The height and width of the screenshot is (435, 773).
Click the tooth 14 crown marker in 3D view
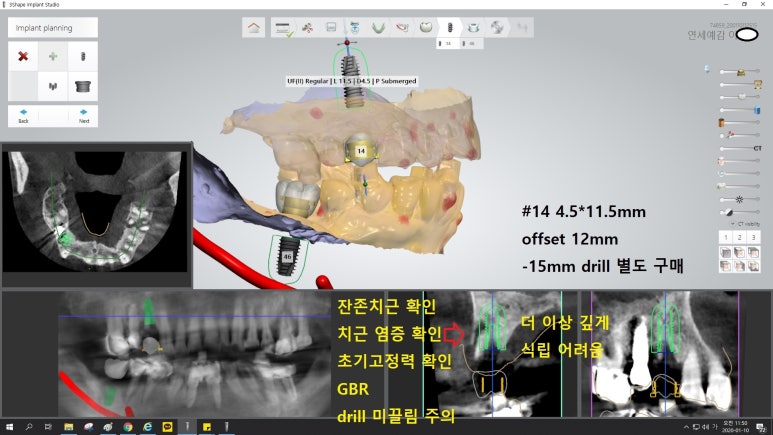[x=361, y=149]
